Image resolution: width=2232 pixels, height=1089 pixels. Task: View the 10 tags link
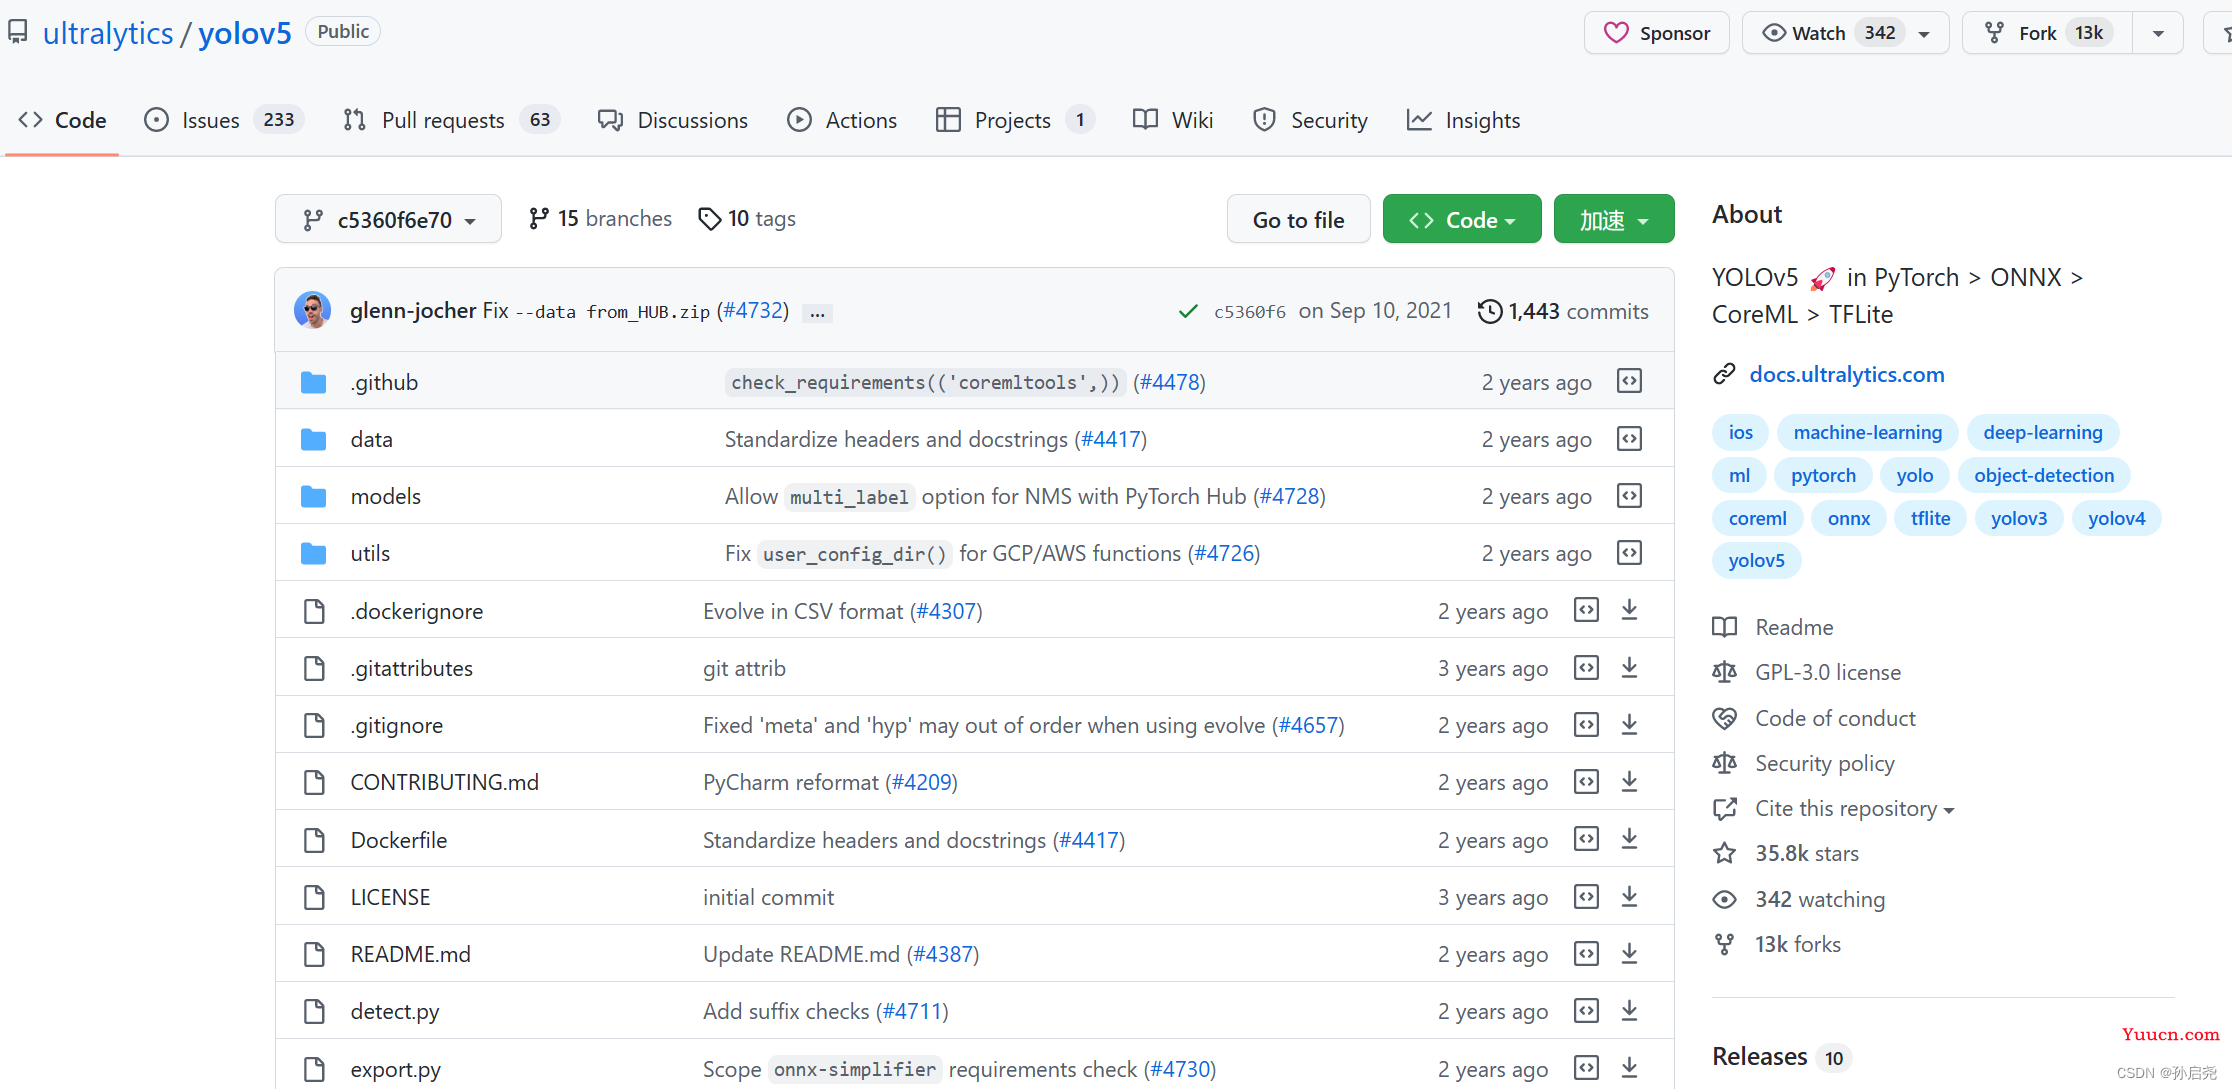[x=747, y=218]
